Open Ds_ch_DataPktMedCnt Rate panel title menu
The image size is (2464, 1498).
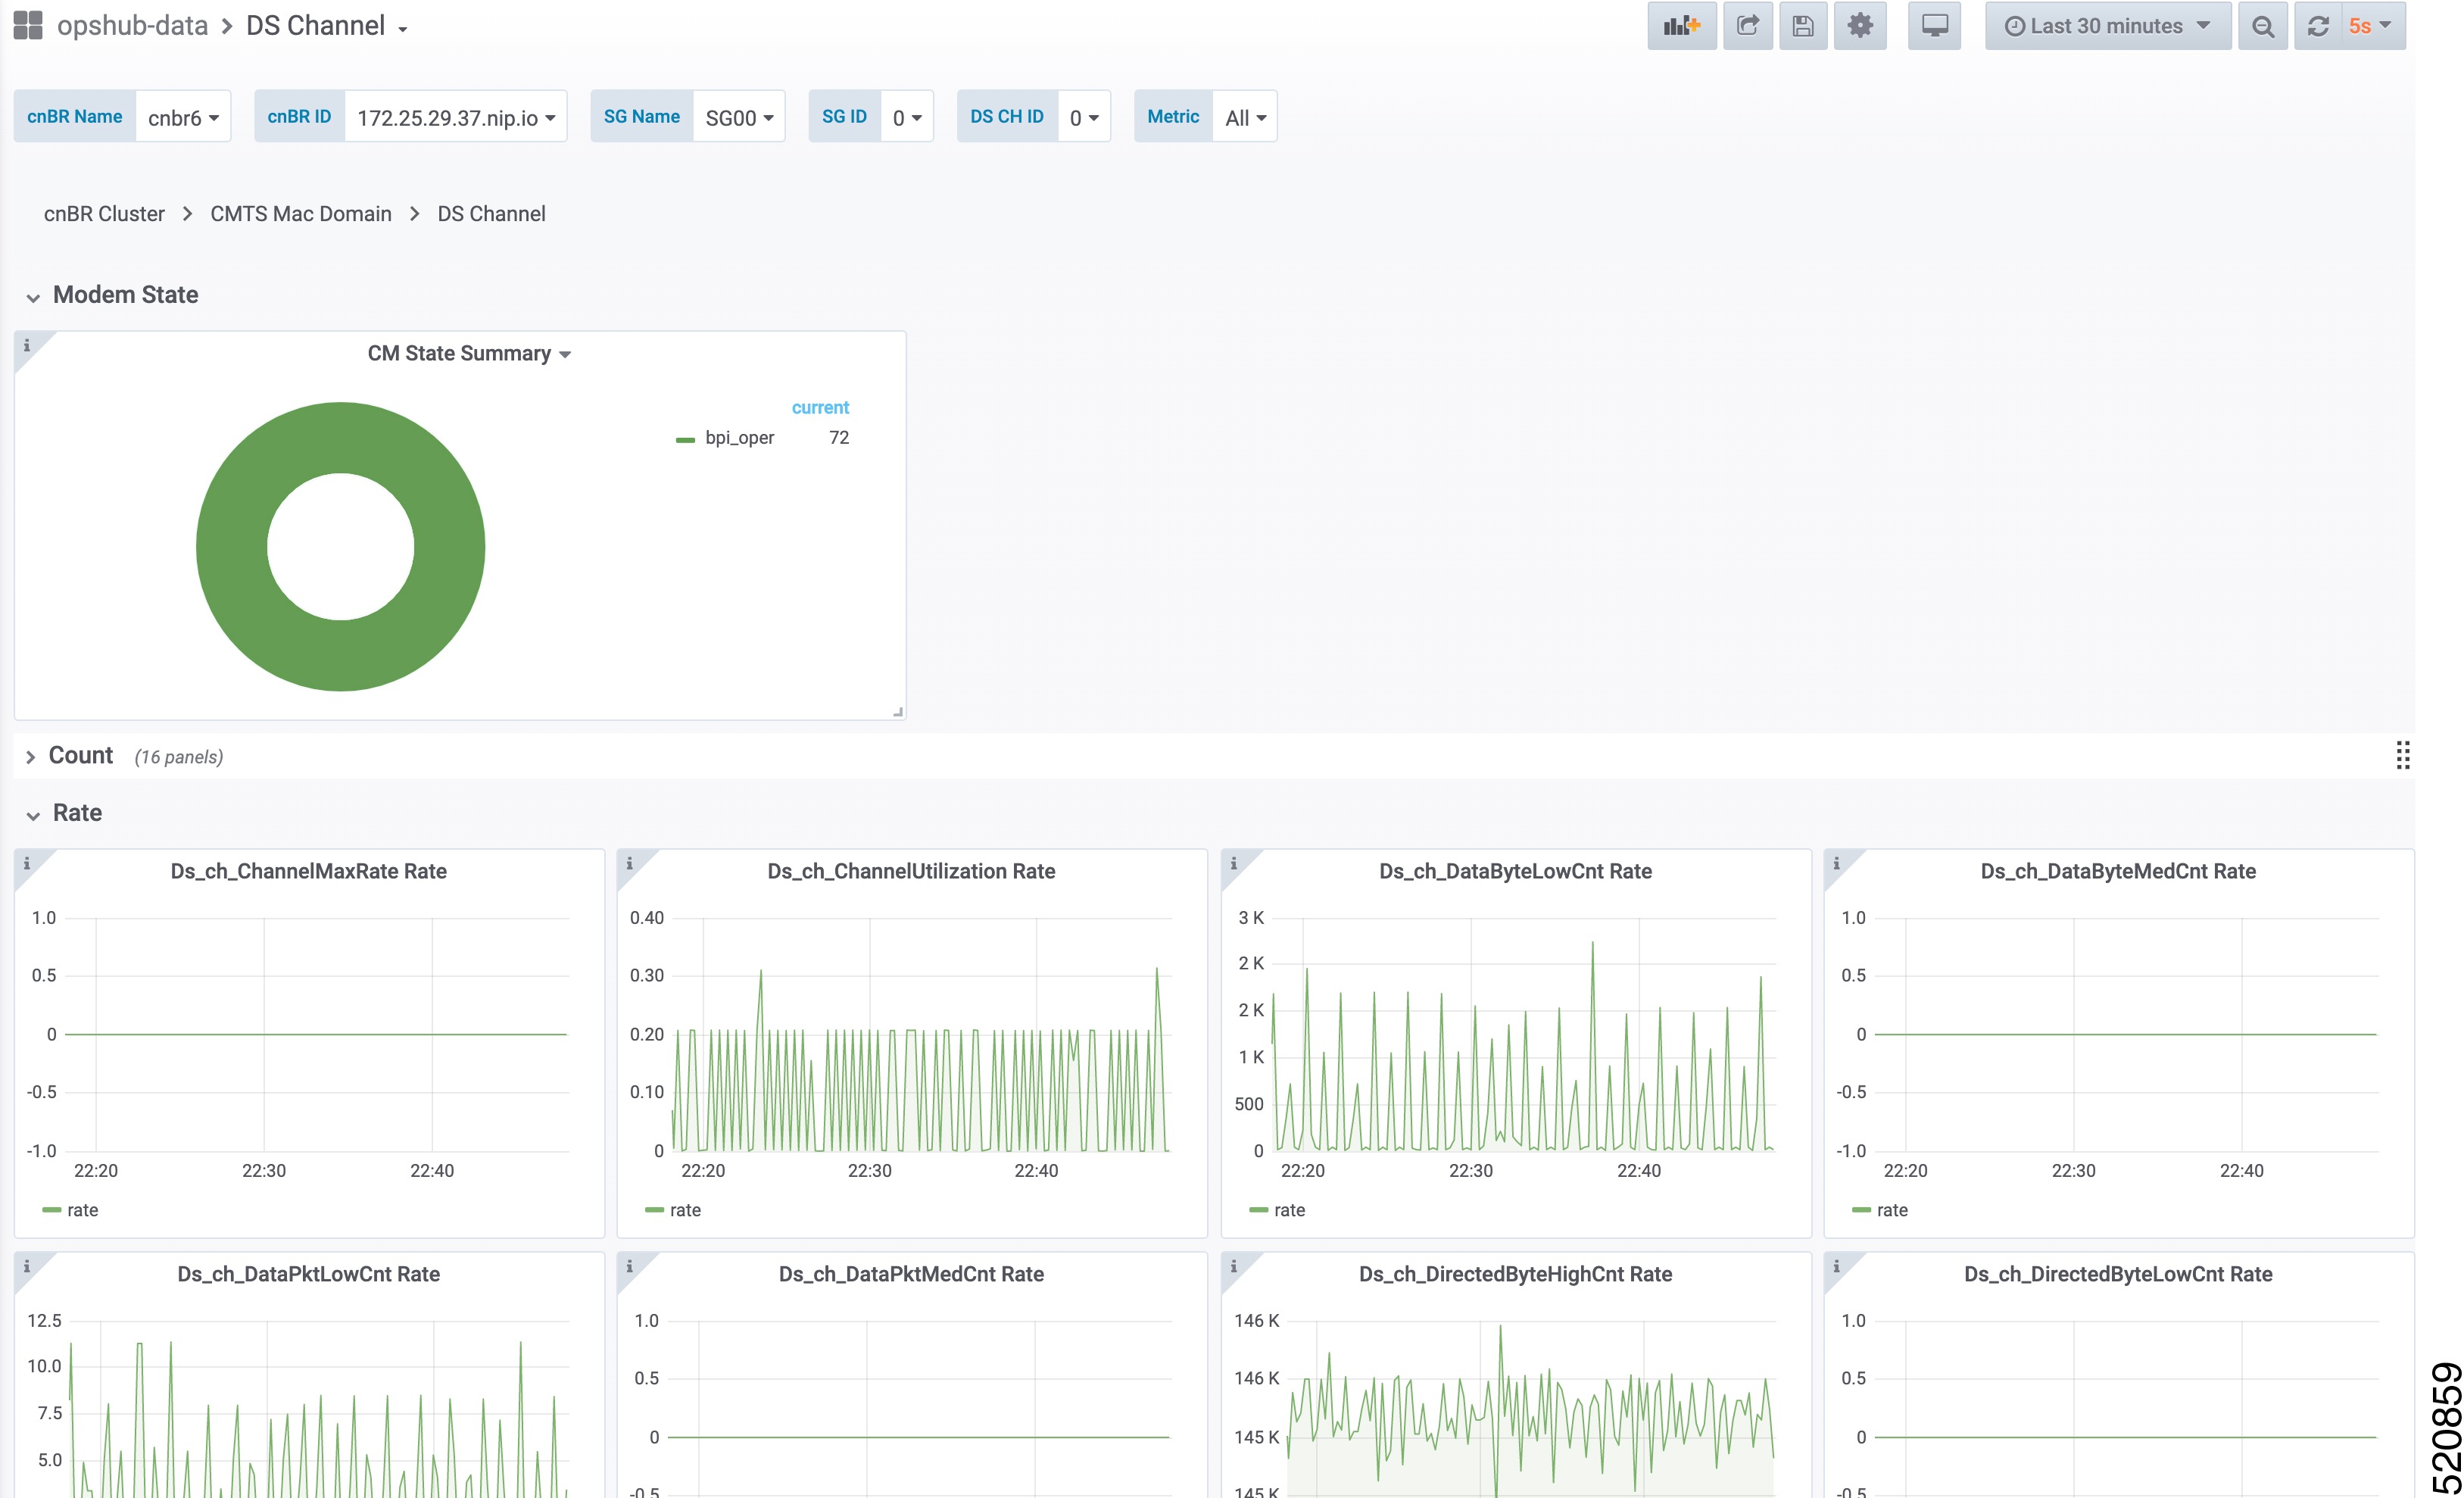pyautogui.click(x=911, y=1274)
